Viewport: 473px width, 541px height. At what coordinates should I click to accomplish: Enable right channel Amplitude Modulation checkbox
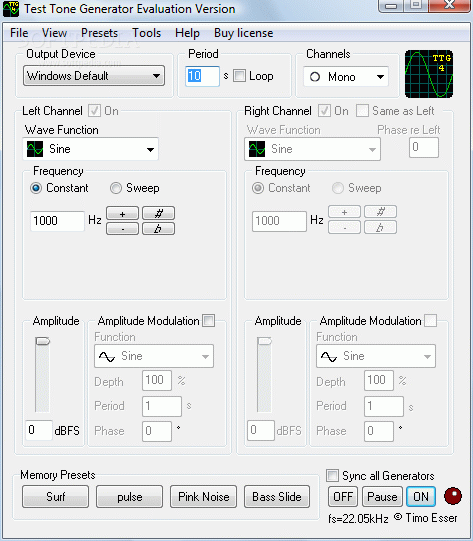tap(430, 321)
